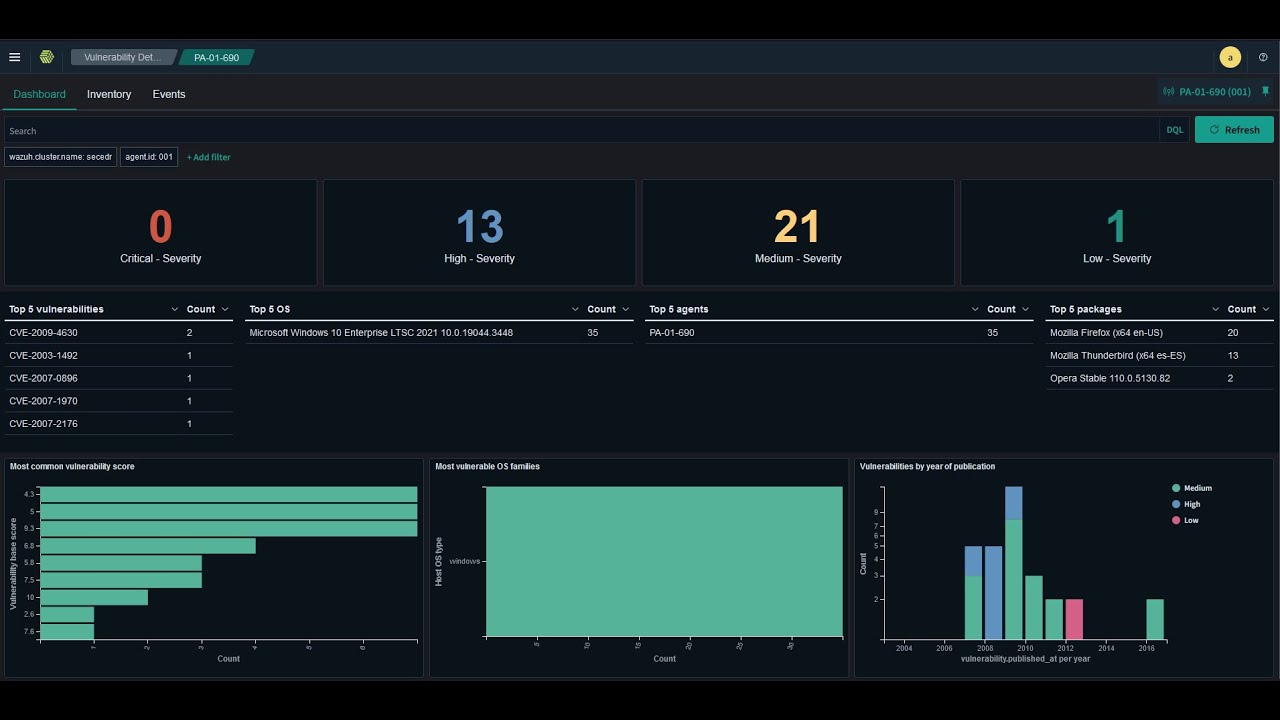The width and height of the screenshot is (1280, 720).
Task: Switch to the Inventory tab
Action: (x=109, y=94)
